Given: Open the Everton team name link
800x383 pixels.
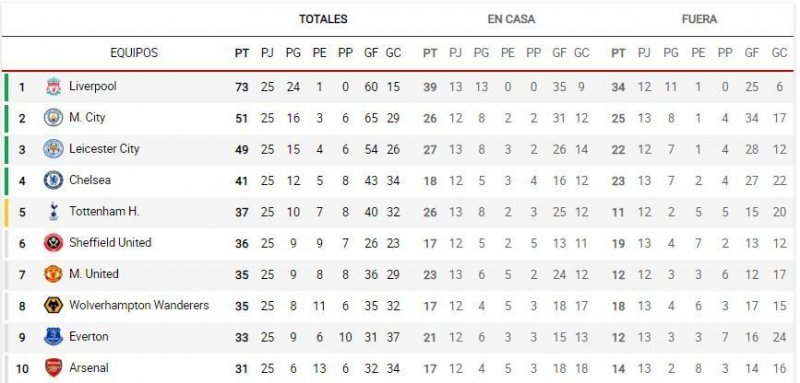Looking at the screenshot, I should pyautogui.click(x=89, y=337).
